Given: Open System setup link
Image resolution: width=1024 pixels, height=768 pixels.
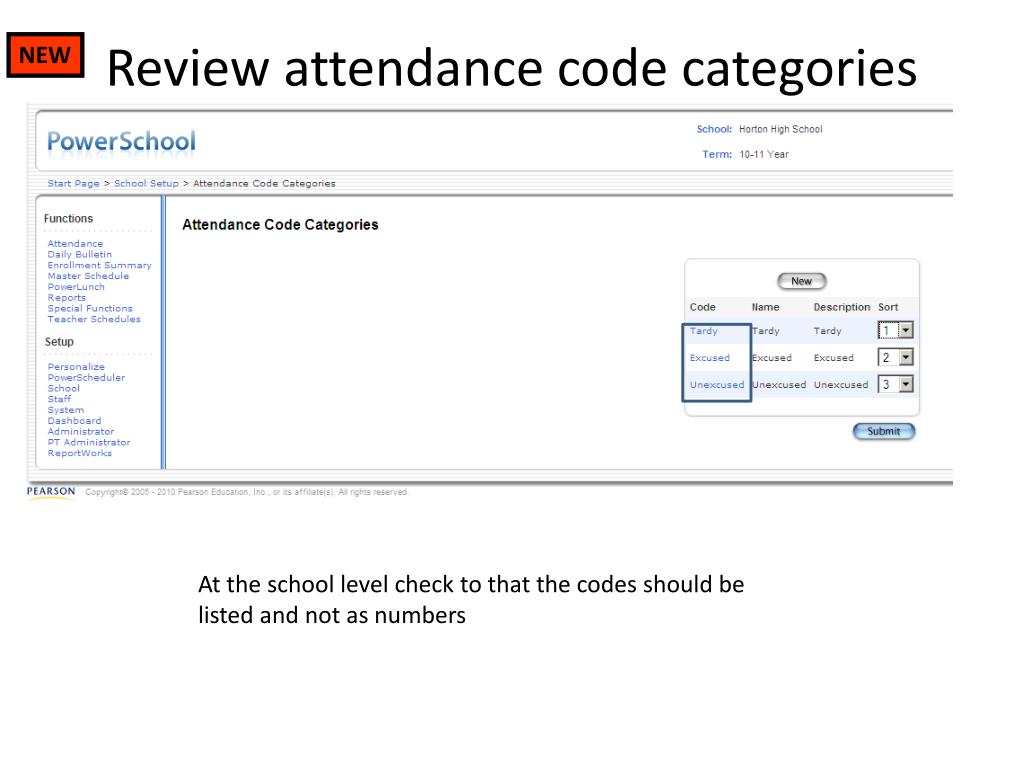Looking at the screenshot, I should click(65, 410).
